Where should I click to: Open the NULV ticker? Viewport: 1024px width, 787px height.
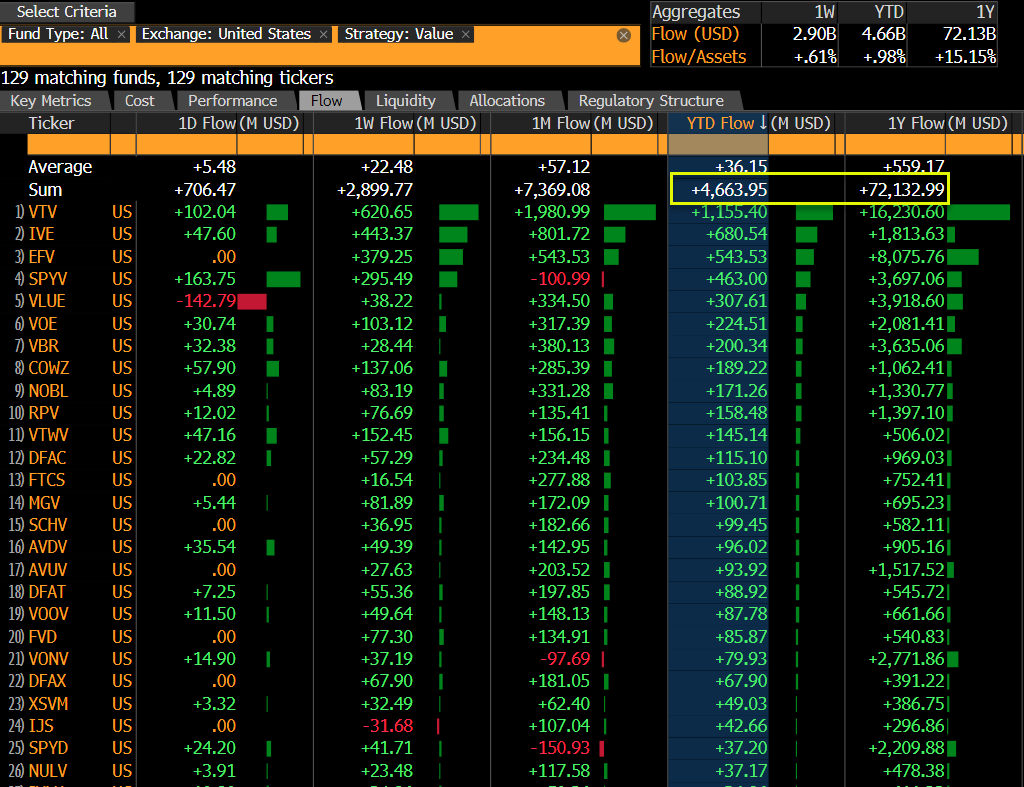pos(48,771)
